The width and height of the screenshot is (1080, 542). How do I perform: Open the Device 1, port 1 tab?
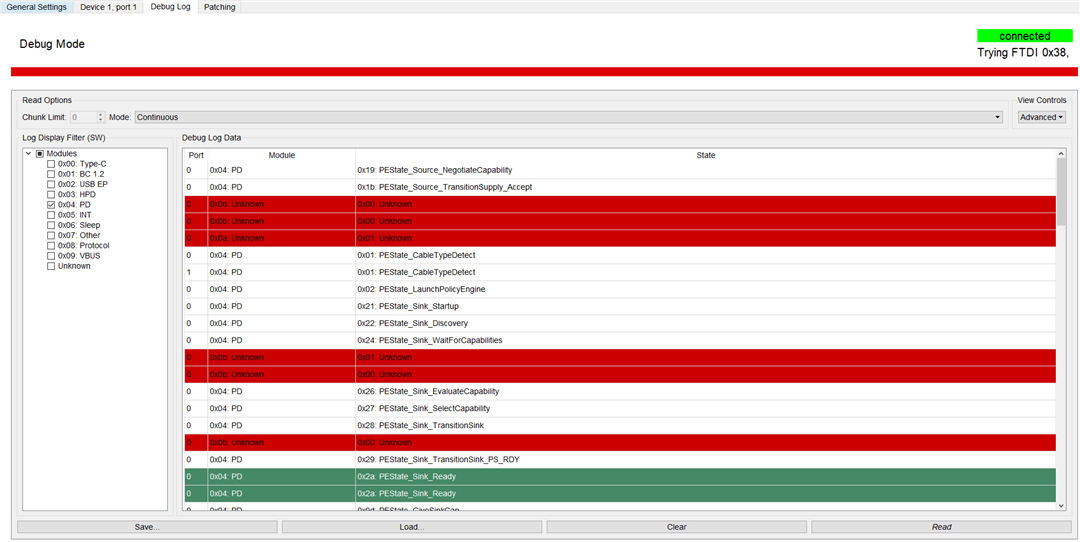coord(108,7)
